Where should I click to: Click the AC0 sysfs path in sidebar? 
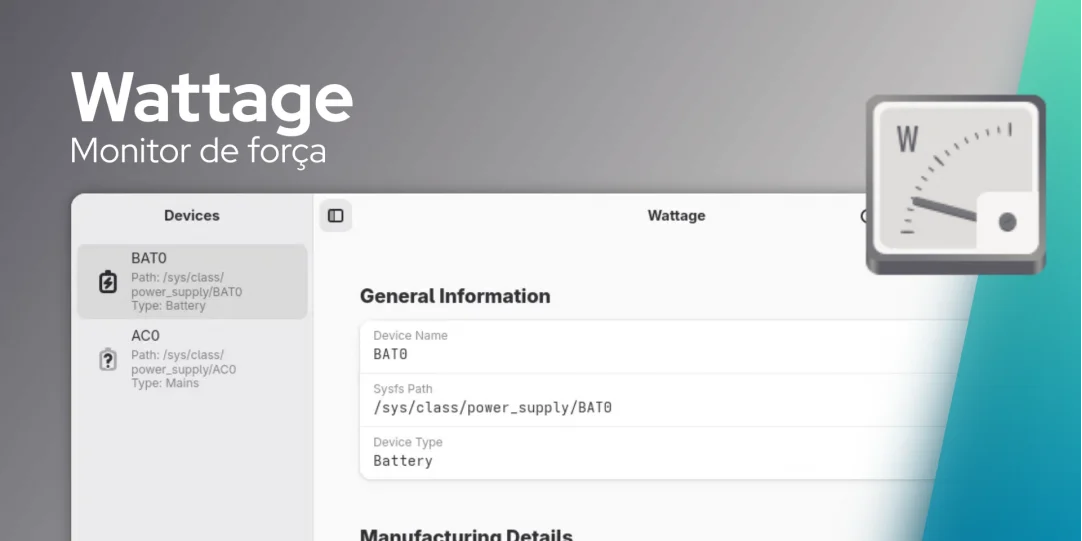184,362
